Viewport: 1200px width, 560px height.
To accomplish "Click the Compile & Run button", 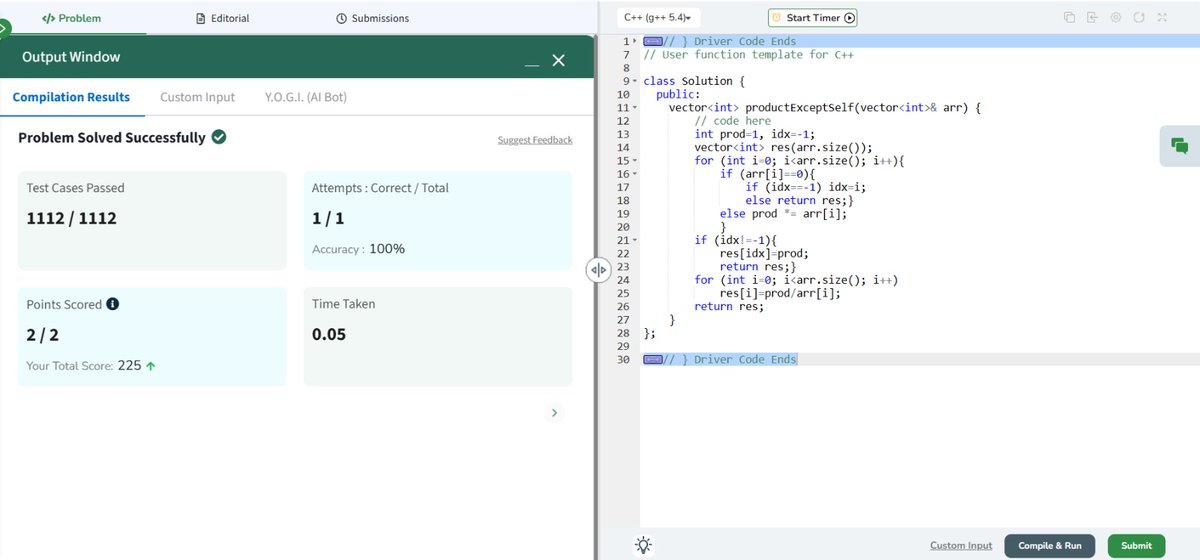I will pos(1050,546).
